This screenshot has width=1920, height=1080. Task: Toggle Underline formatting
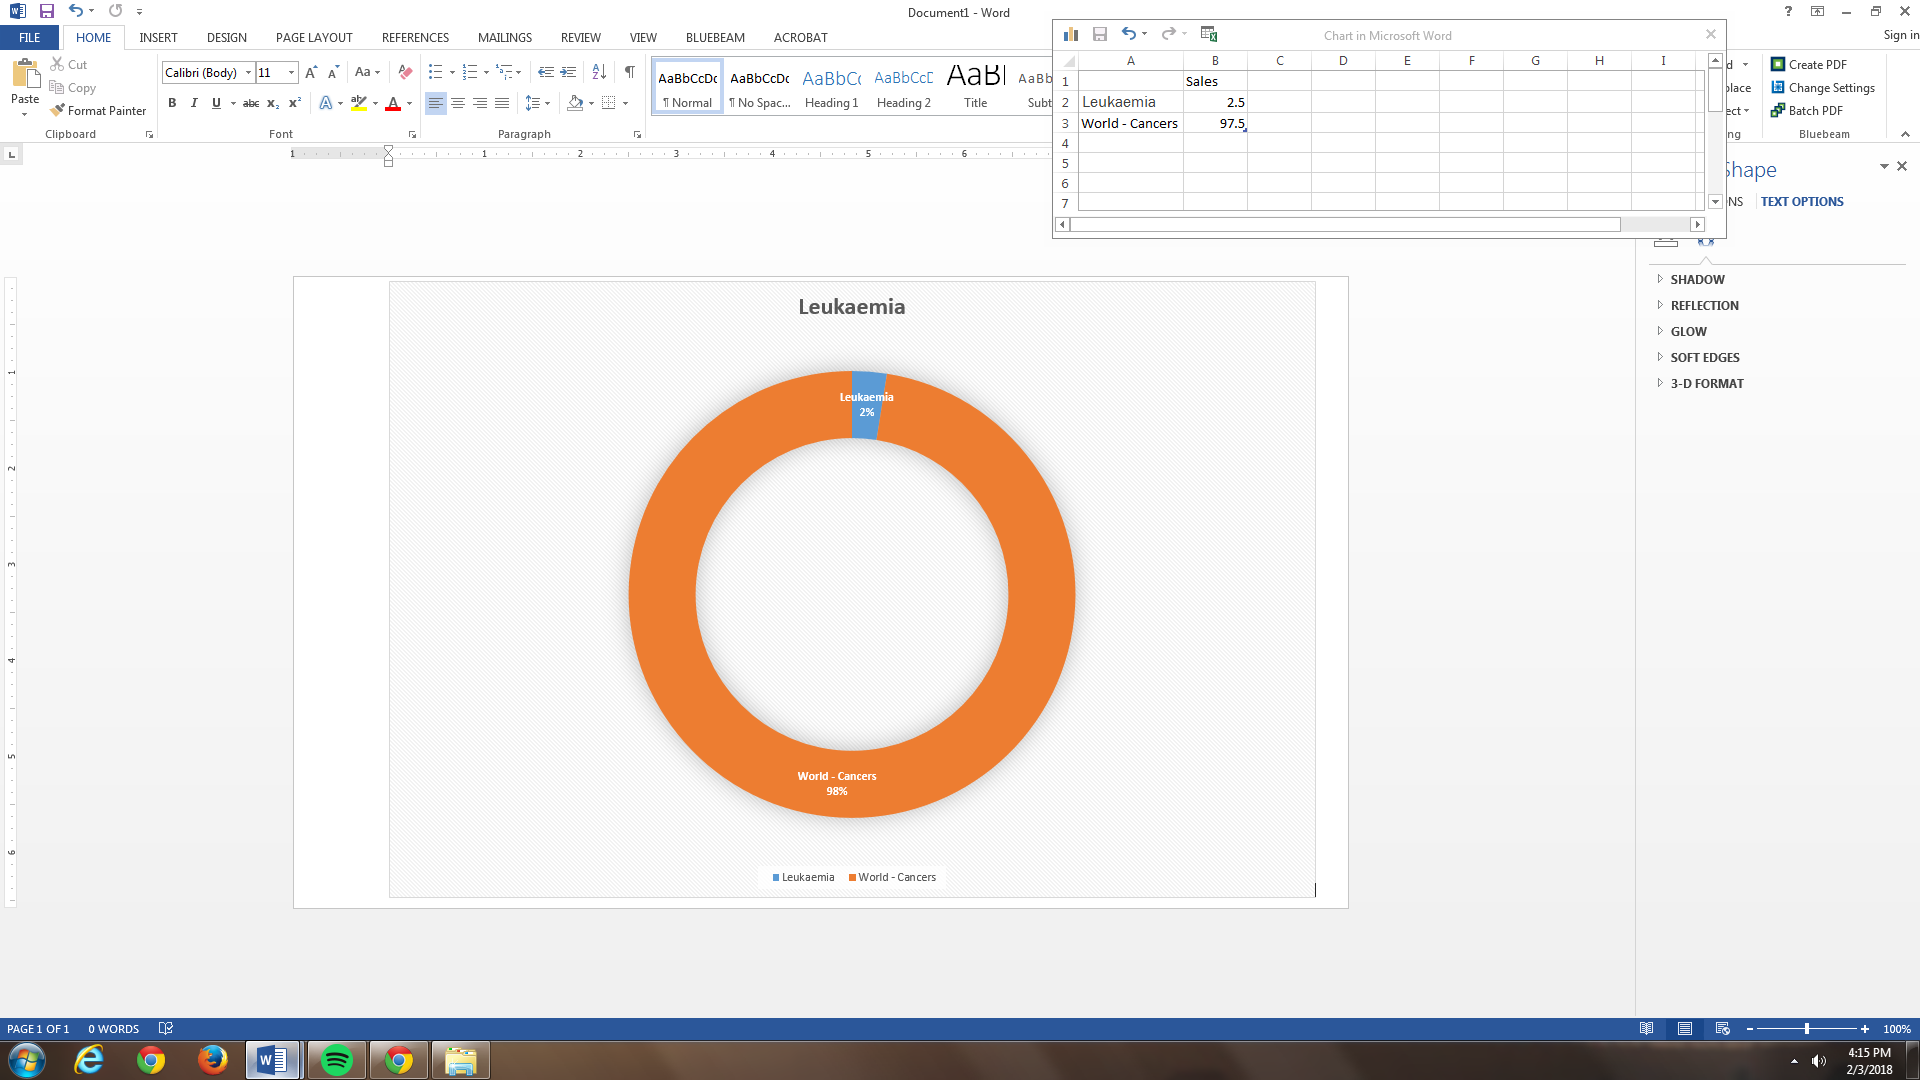pos(216,103)
